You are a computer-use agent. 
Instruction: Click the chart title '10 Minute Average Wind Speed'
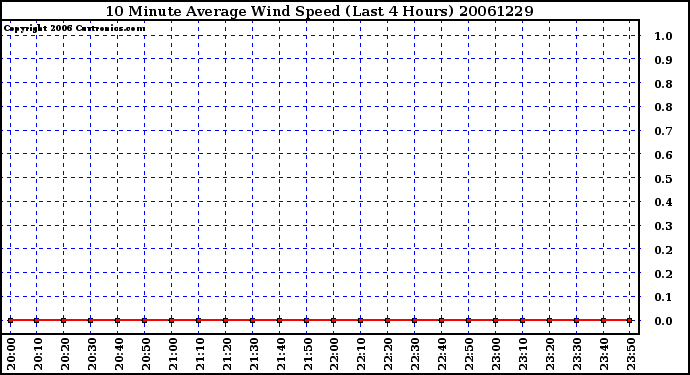pyautogui.click(x=223, y=11)
